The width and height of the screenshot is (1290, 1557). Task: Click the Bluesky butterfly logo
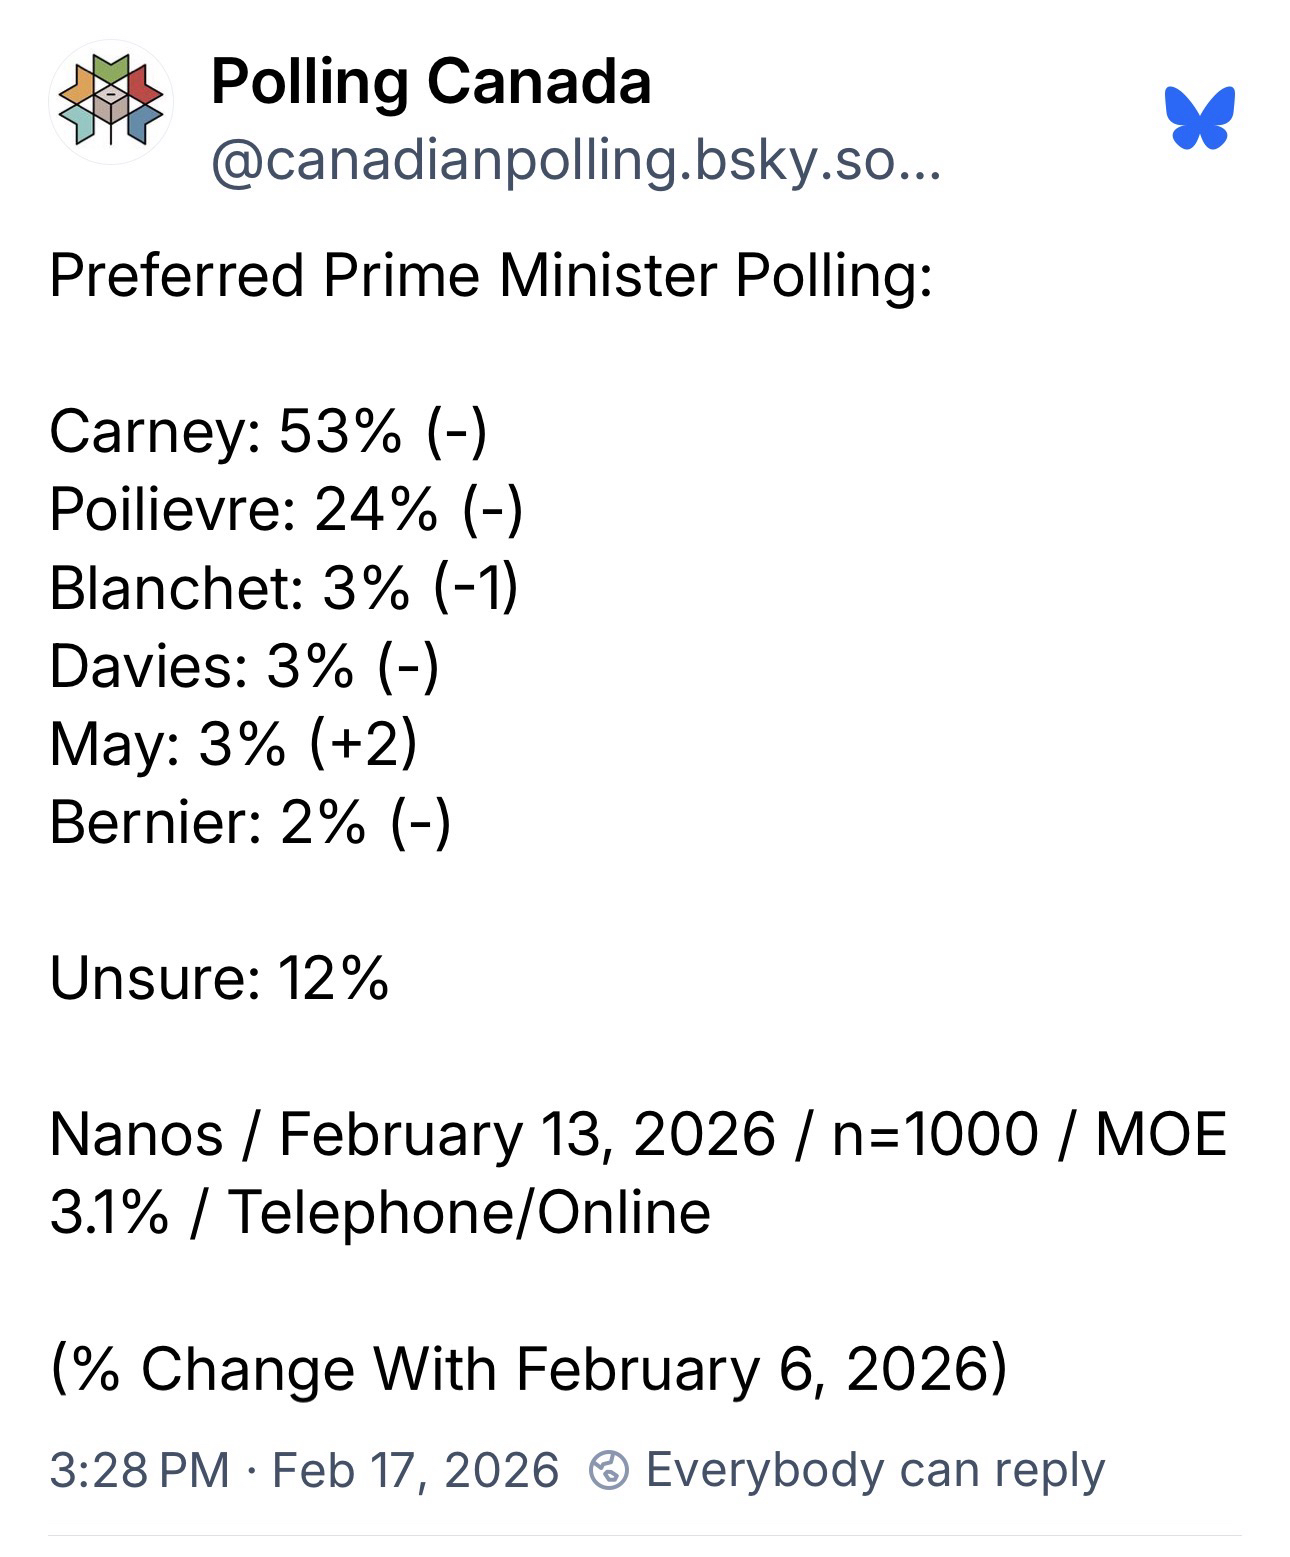[1199, 117]
